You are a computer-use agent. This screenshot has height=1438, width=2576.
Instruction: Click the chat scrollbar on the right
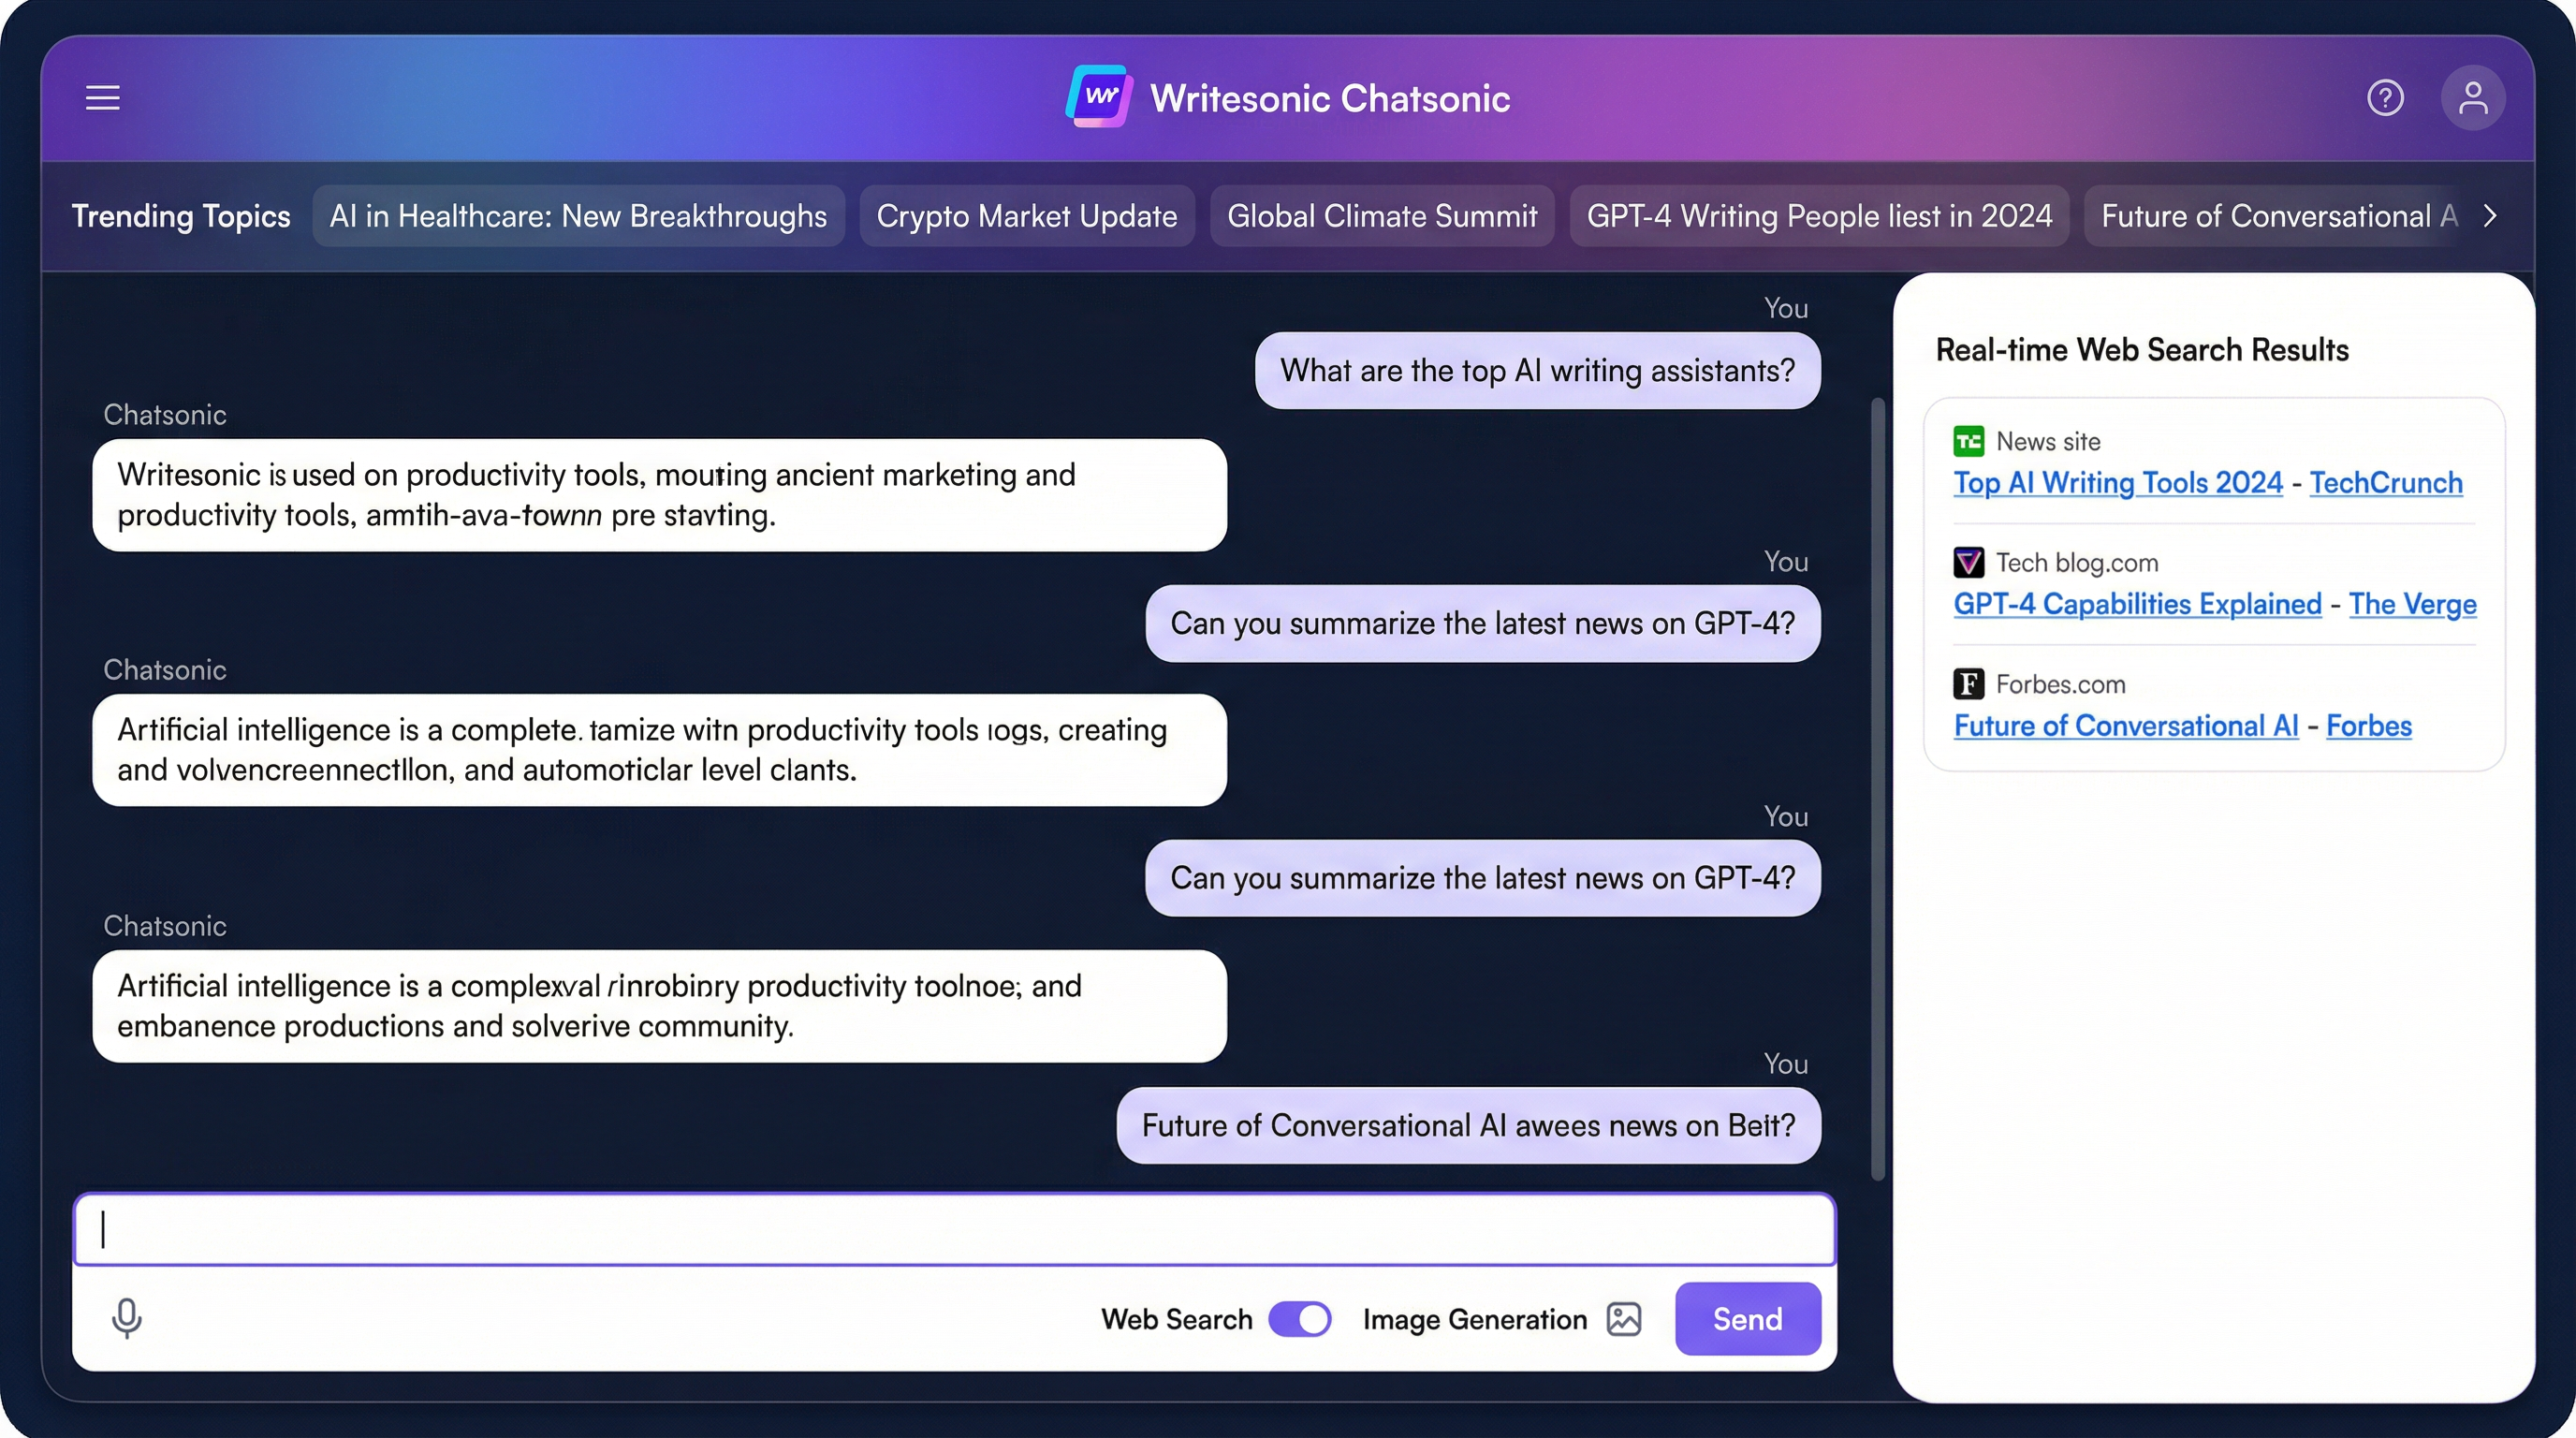pyautogui.click(x=1878, y=790)
